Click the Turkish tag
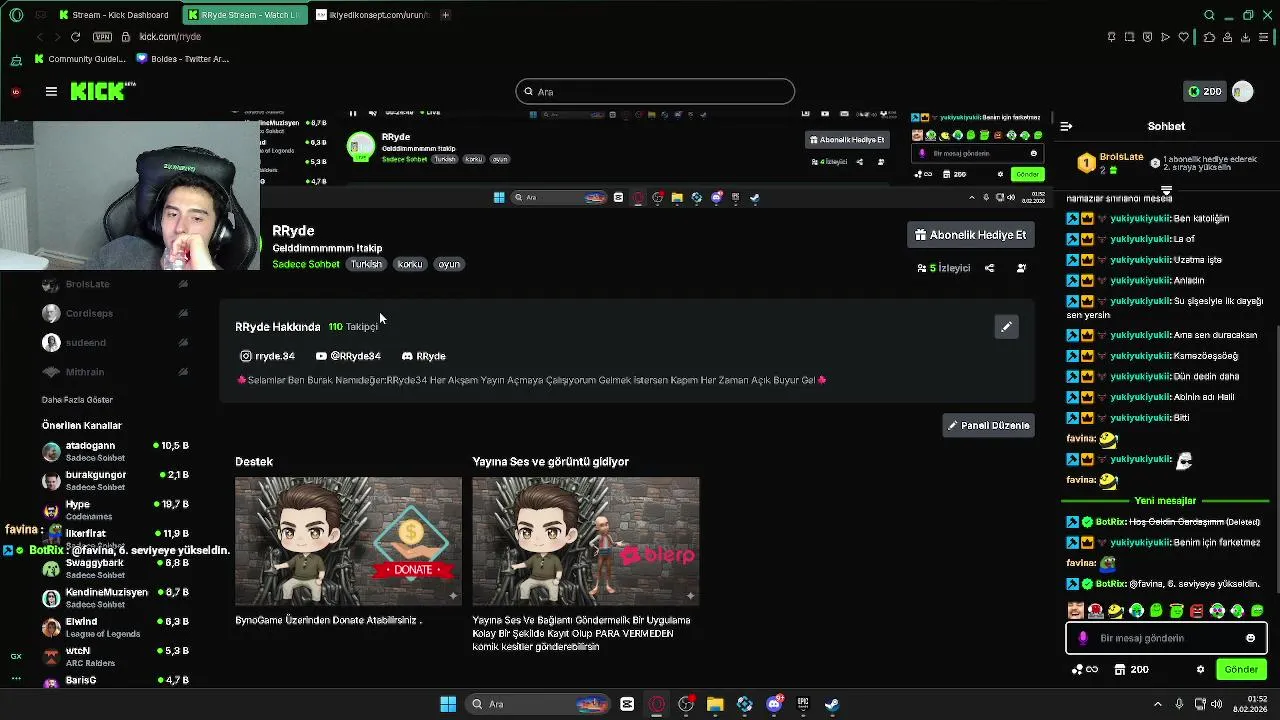 click(x=366, y=264)
